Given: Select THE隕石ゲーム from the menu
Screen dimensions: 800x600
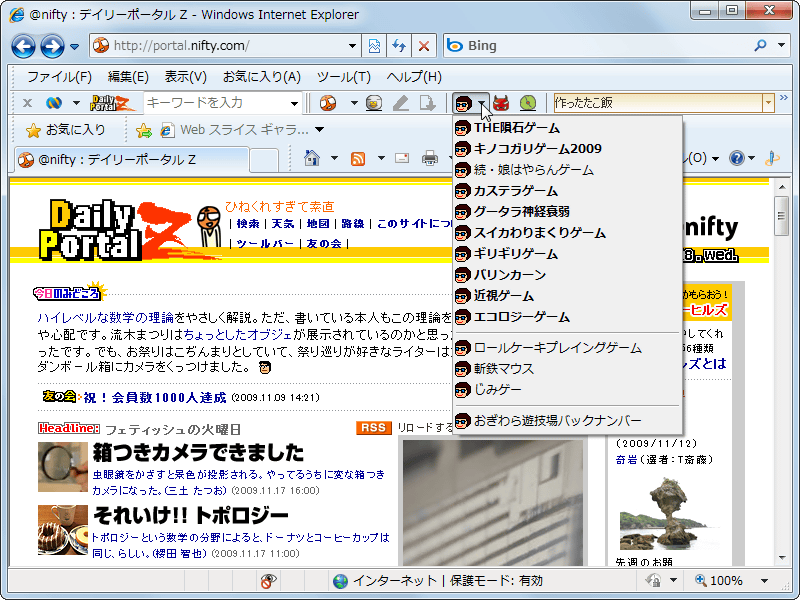Looking at the screenshot, I should 567,128.
